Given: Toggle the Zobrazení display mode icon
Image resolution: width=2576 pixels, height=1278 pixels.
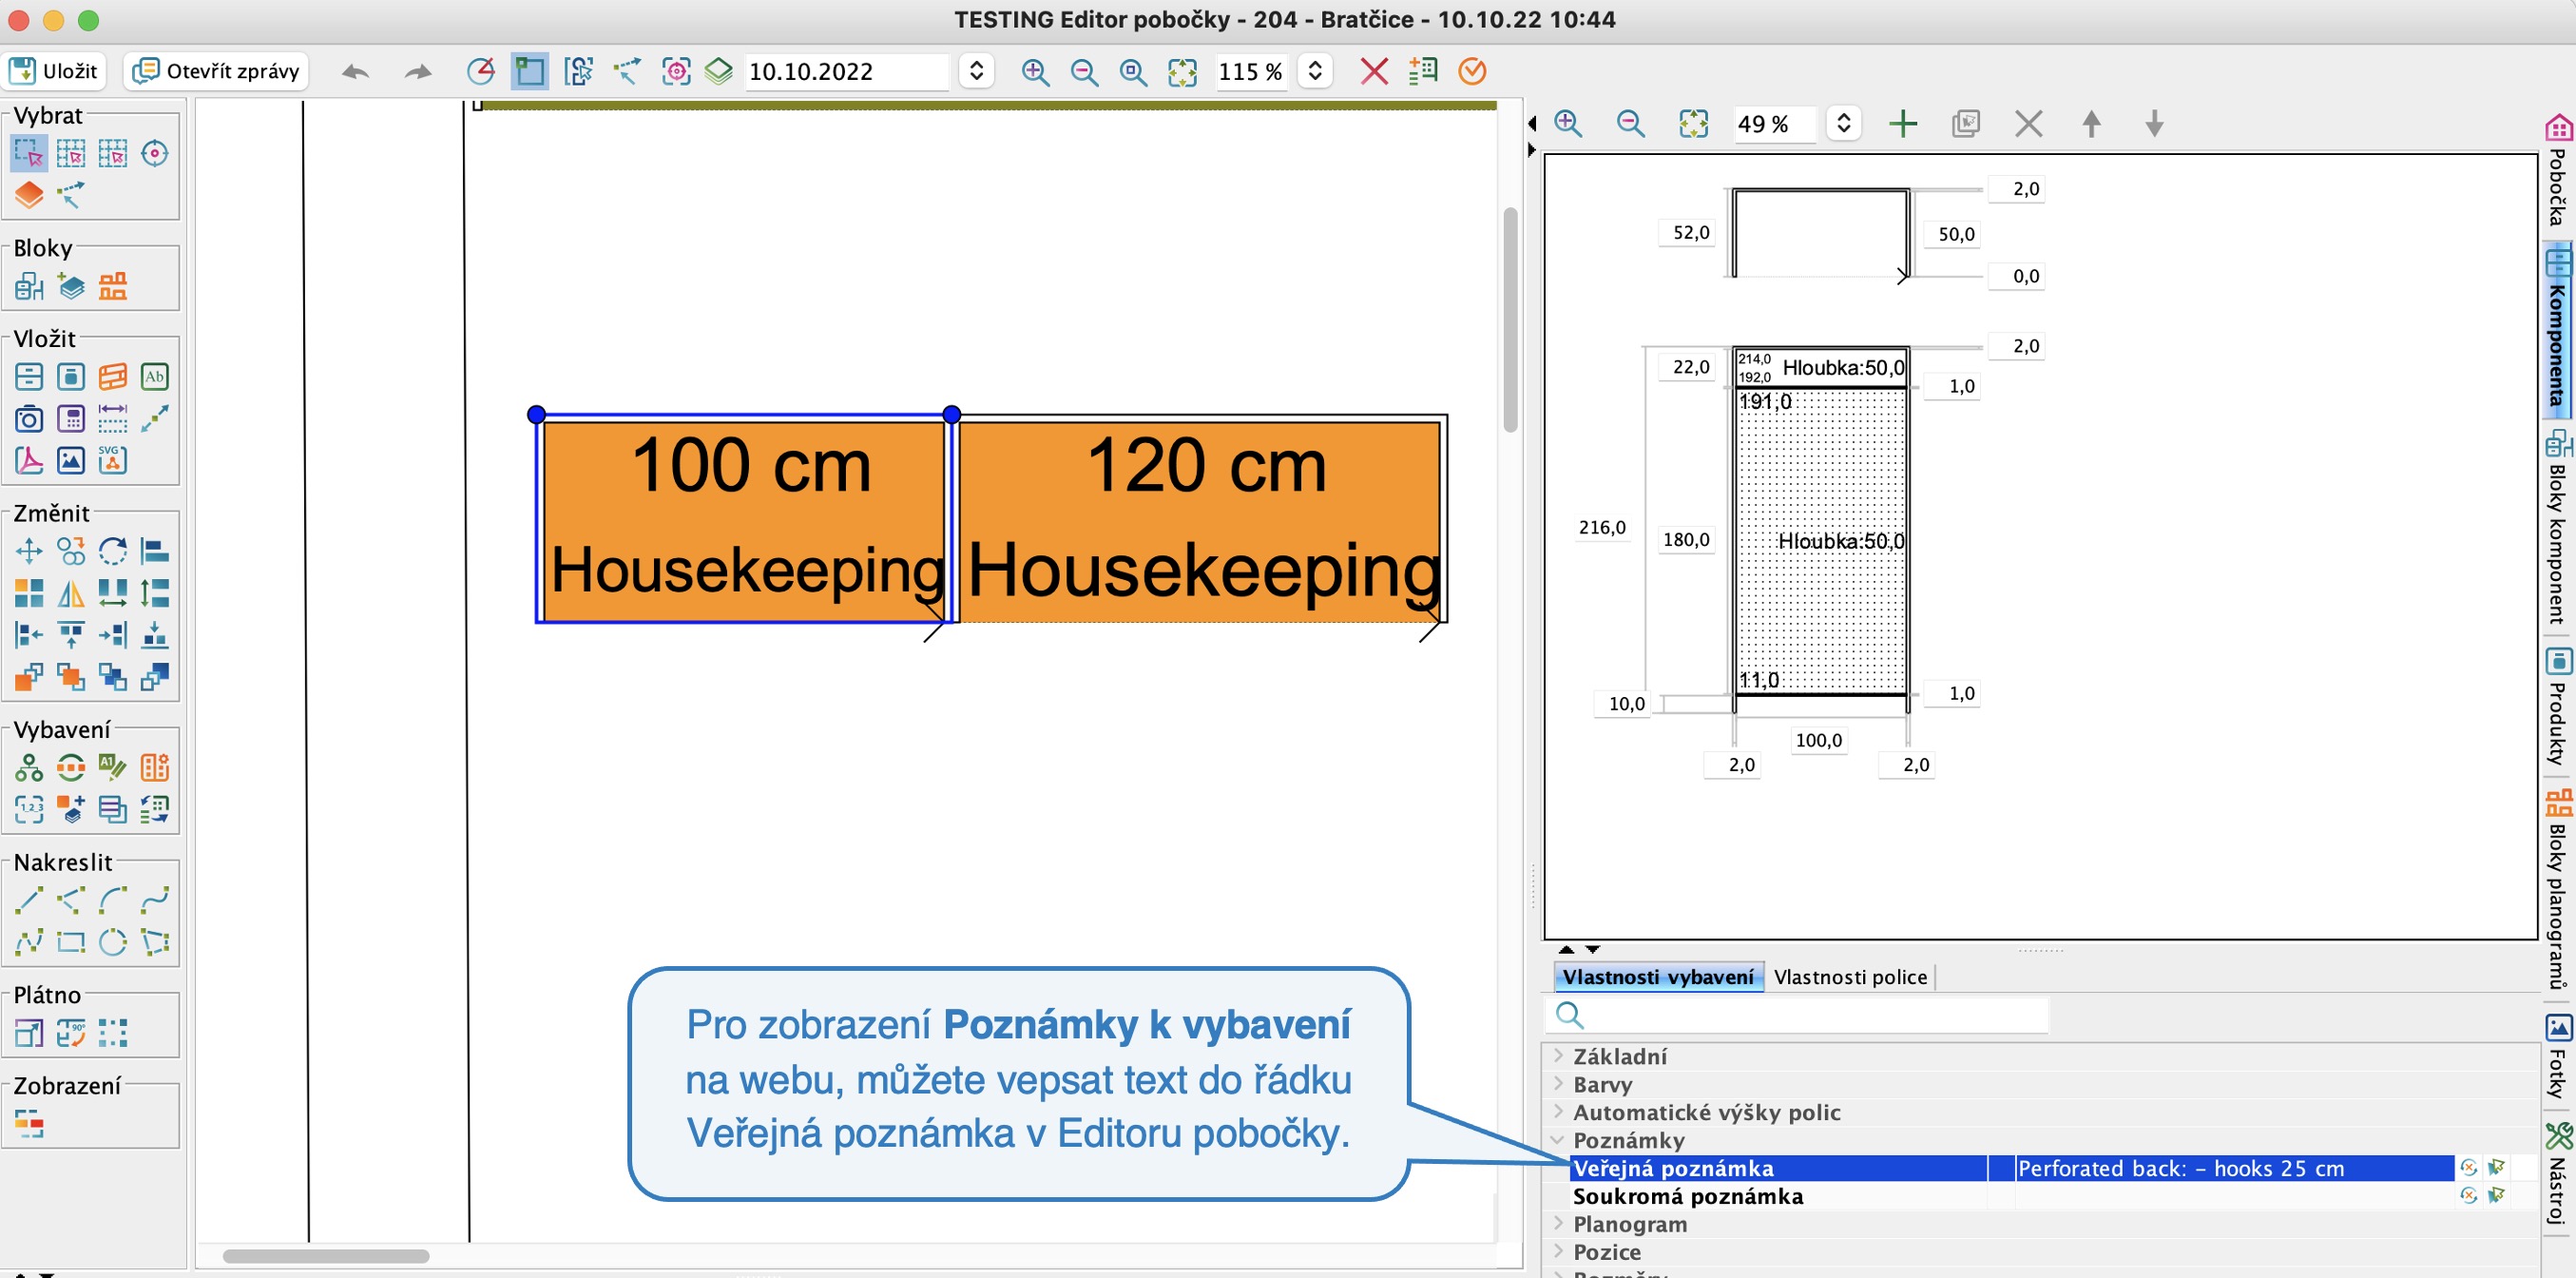Looking at the screenshot, I should tap(29, 1124).
